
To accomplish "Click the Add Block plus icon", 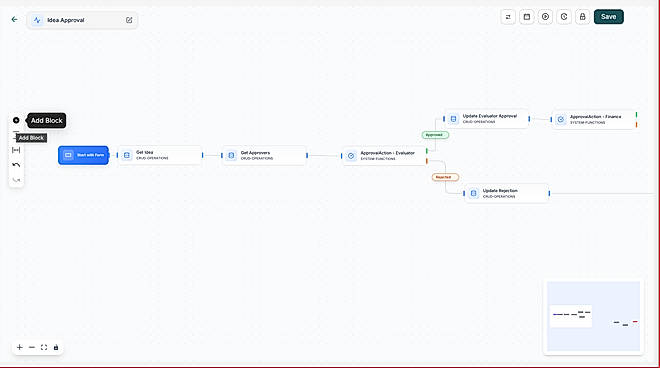I will pos(16,120).
